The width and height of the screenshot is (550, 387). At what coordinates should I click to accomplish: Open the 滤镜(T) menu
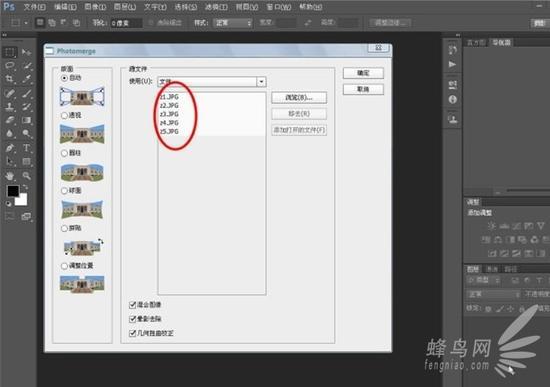[x=216, y=7]
